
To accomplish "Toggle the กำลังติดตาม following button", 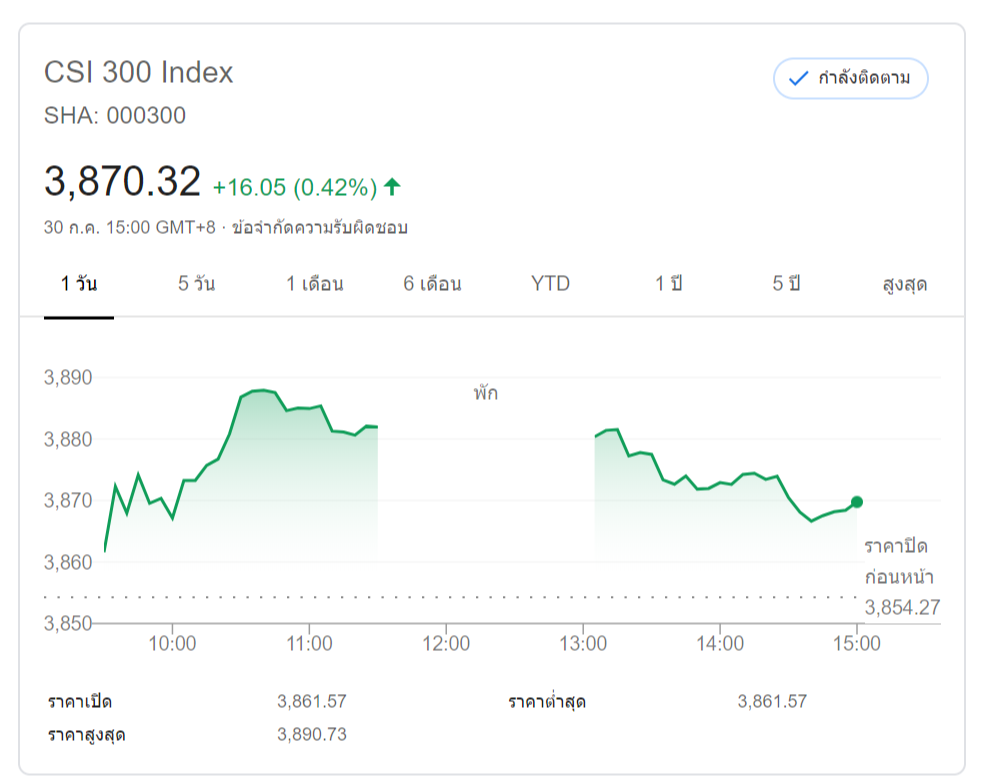I will pos(851,79).
